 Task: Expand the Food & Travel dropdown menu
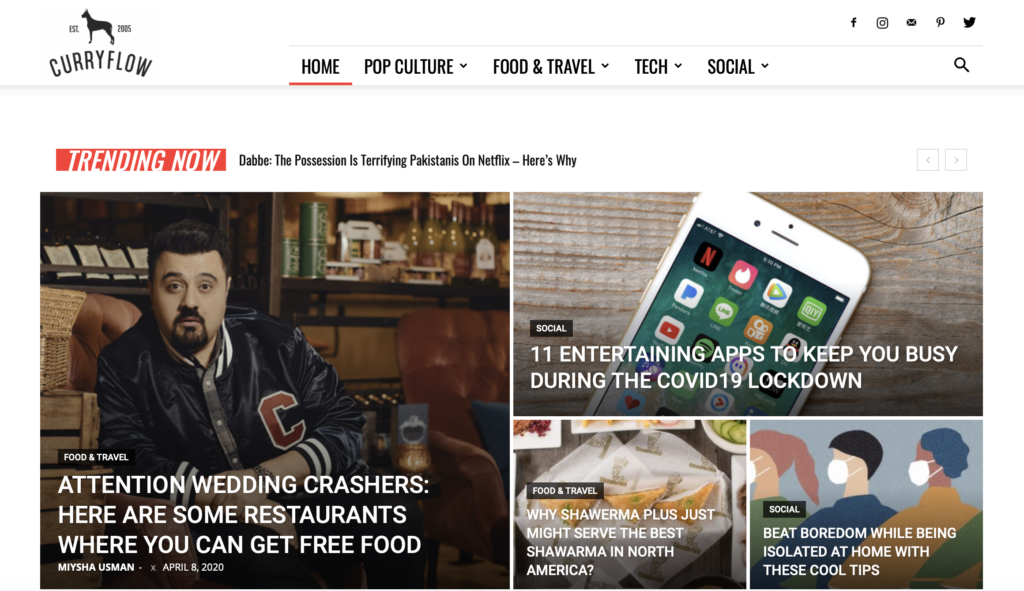[551, 67]
